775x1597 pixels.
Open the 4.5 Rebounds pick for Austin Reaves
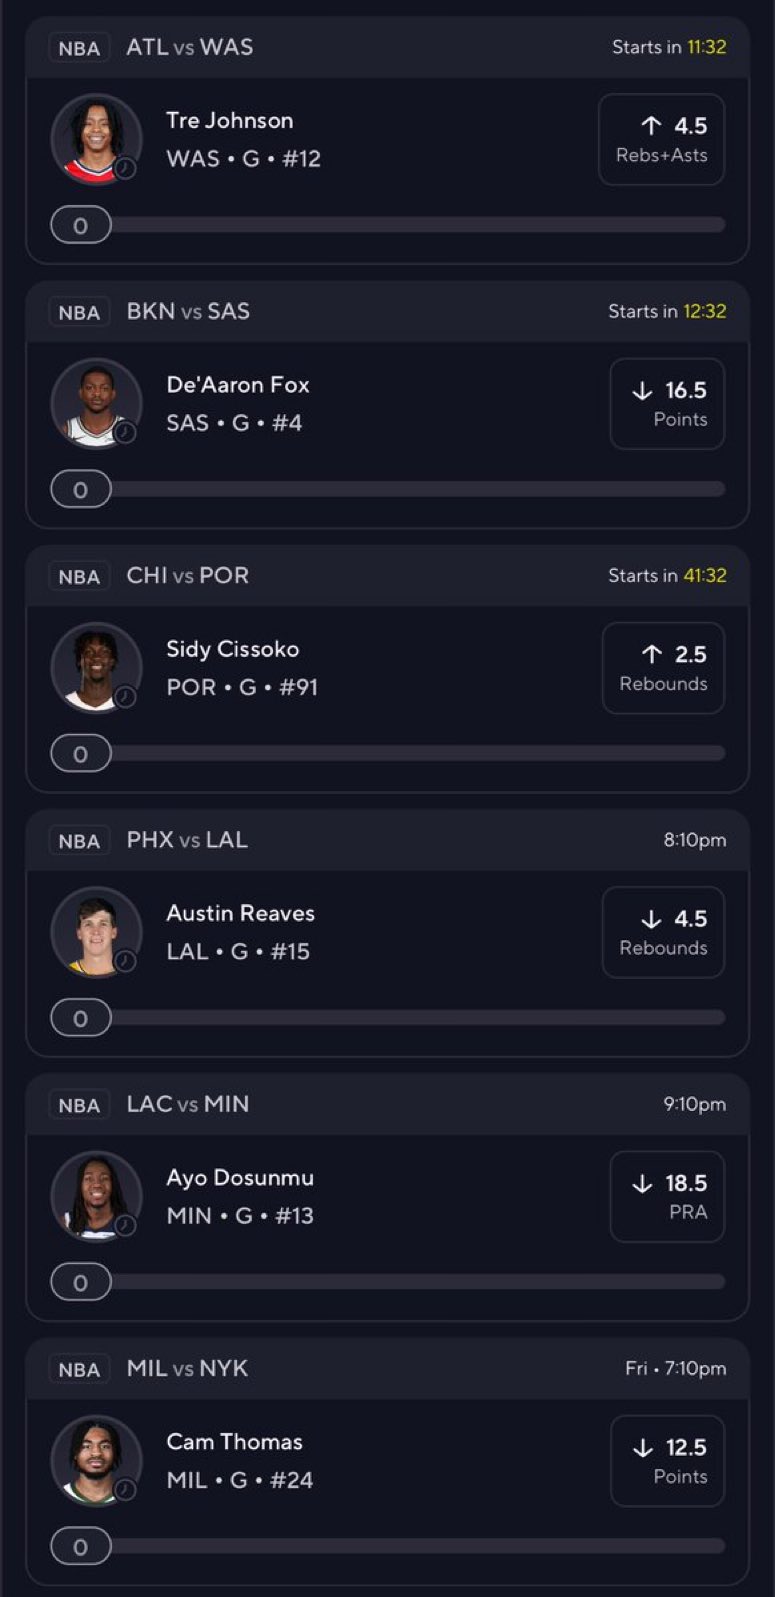663,931
